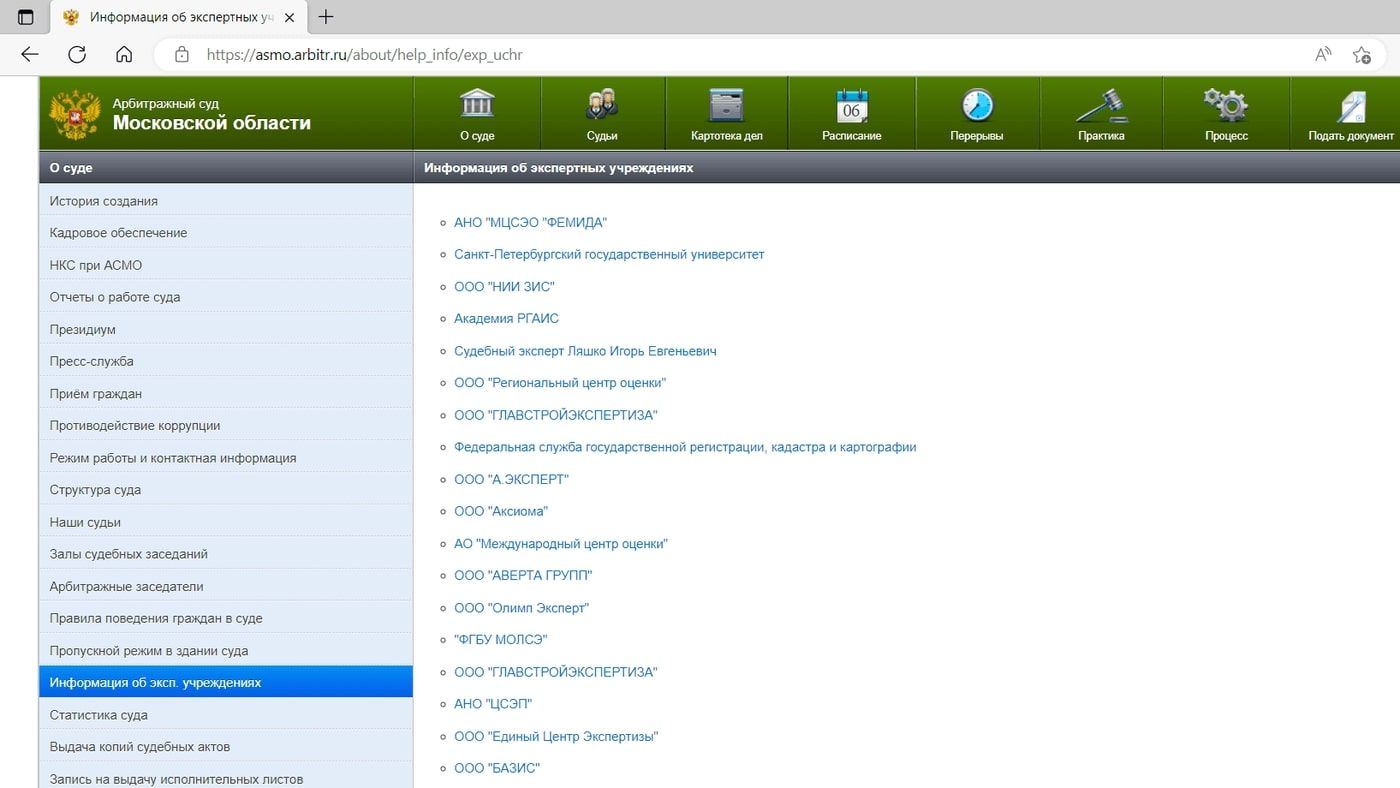Open ООО "АВЕРТА ГРУПП" link

(x=523, y=576)
